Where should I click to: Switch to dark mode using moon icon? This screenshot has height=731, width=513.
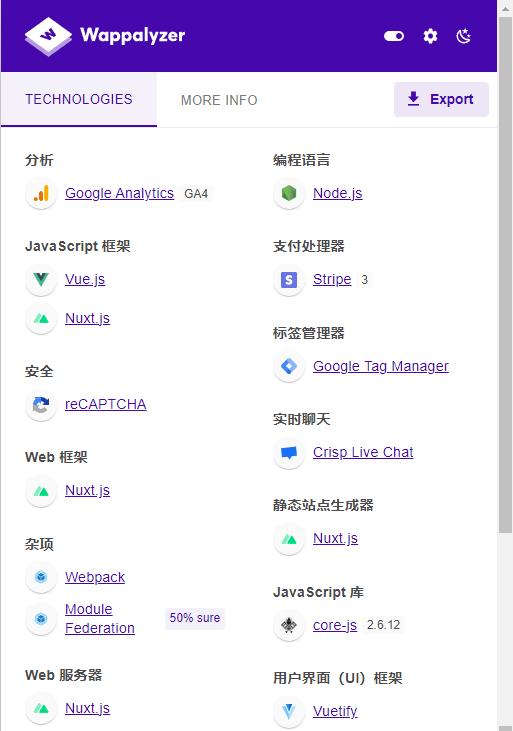coord(464,36)
